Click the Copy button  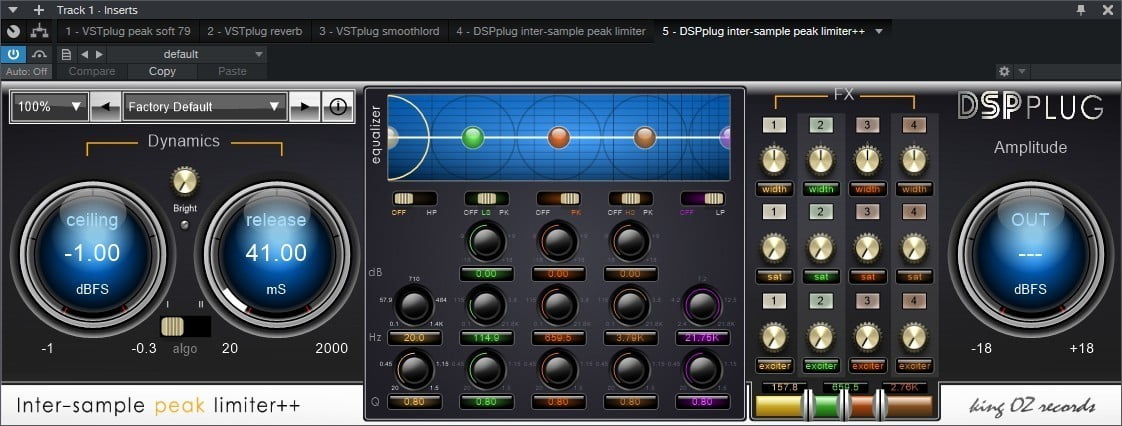[162, 72]
